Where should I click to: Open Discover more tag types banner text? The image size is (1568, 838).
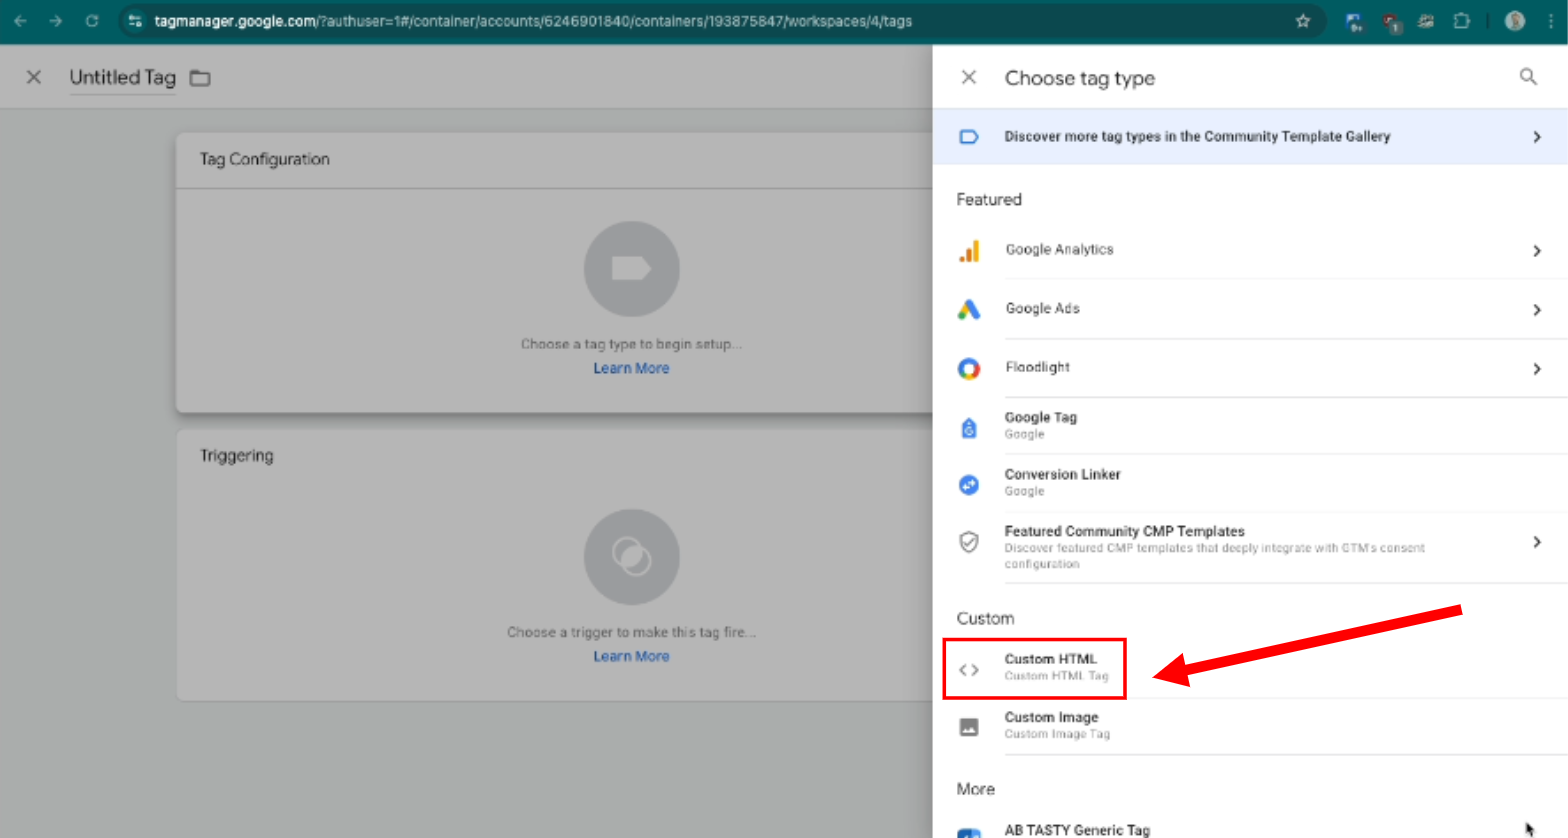1197,137
